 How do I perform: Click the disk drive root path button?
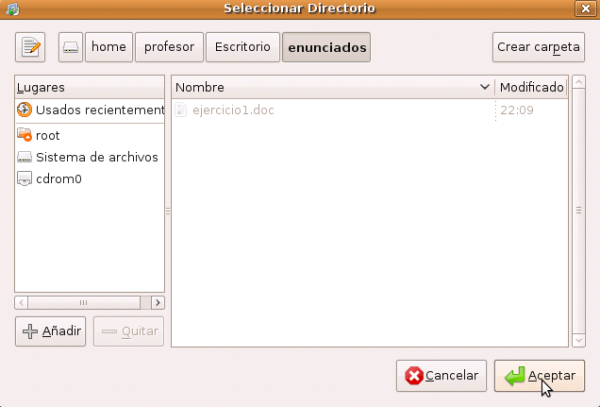coord(70,47)
